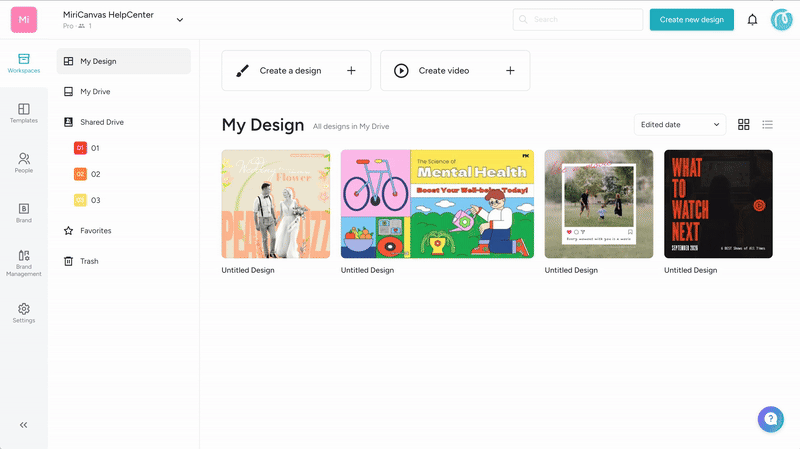Open the Workspaces sidebar section
Screen dimensions: 800x449
[23, 63]
